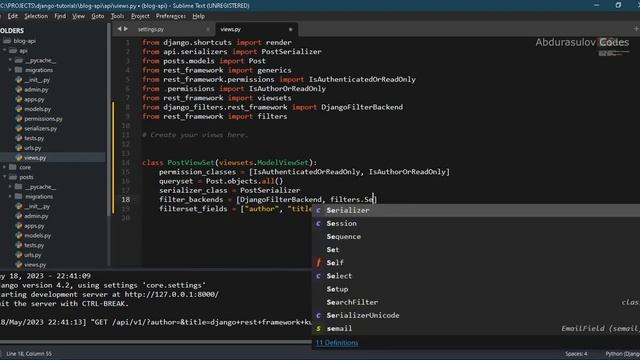Image resolution: width=640 pixels, height=360 pixels.
Task: Add a new tab with plus icon
Action: (x=636, y=29)
